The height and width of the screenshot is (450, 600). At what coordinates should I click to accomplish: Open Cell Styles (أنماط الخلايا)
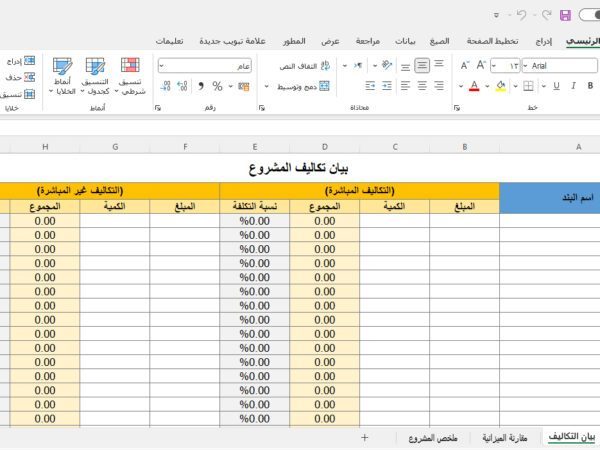pyautogui.click(x=62, y=76)
